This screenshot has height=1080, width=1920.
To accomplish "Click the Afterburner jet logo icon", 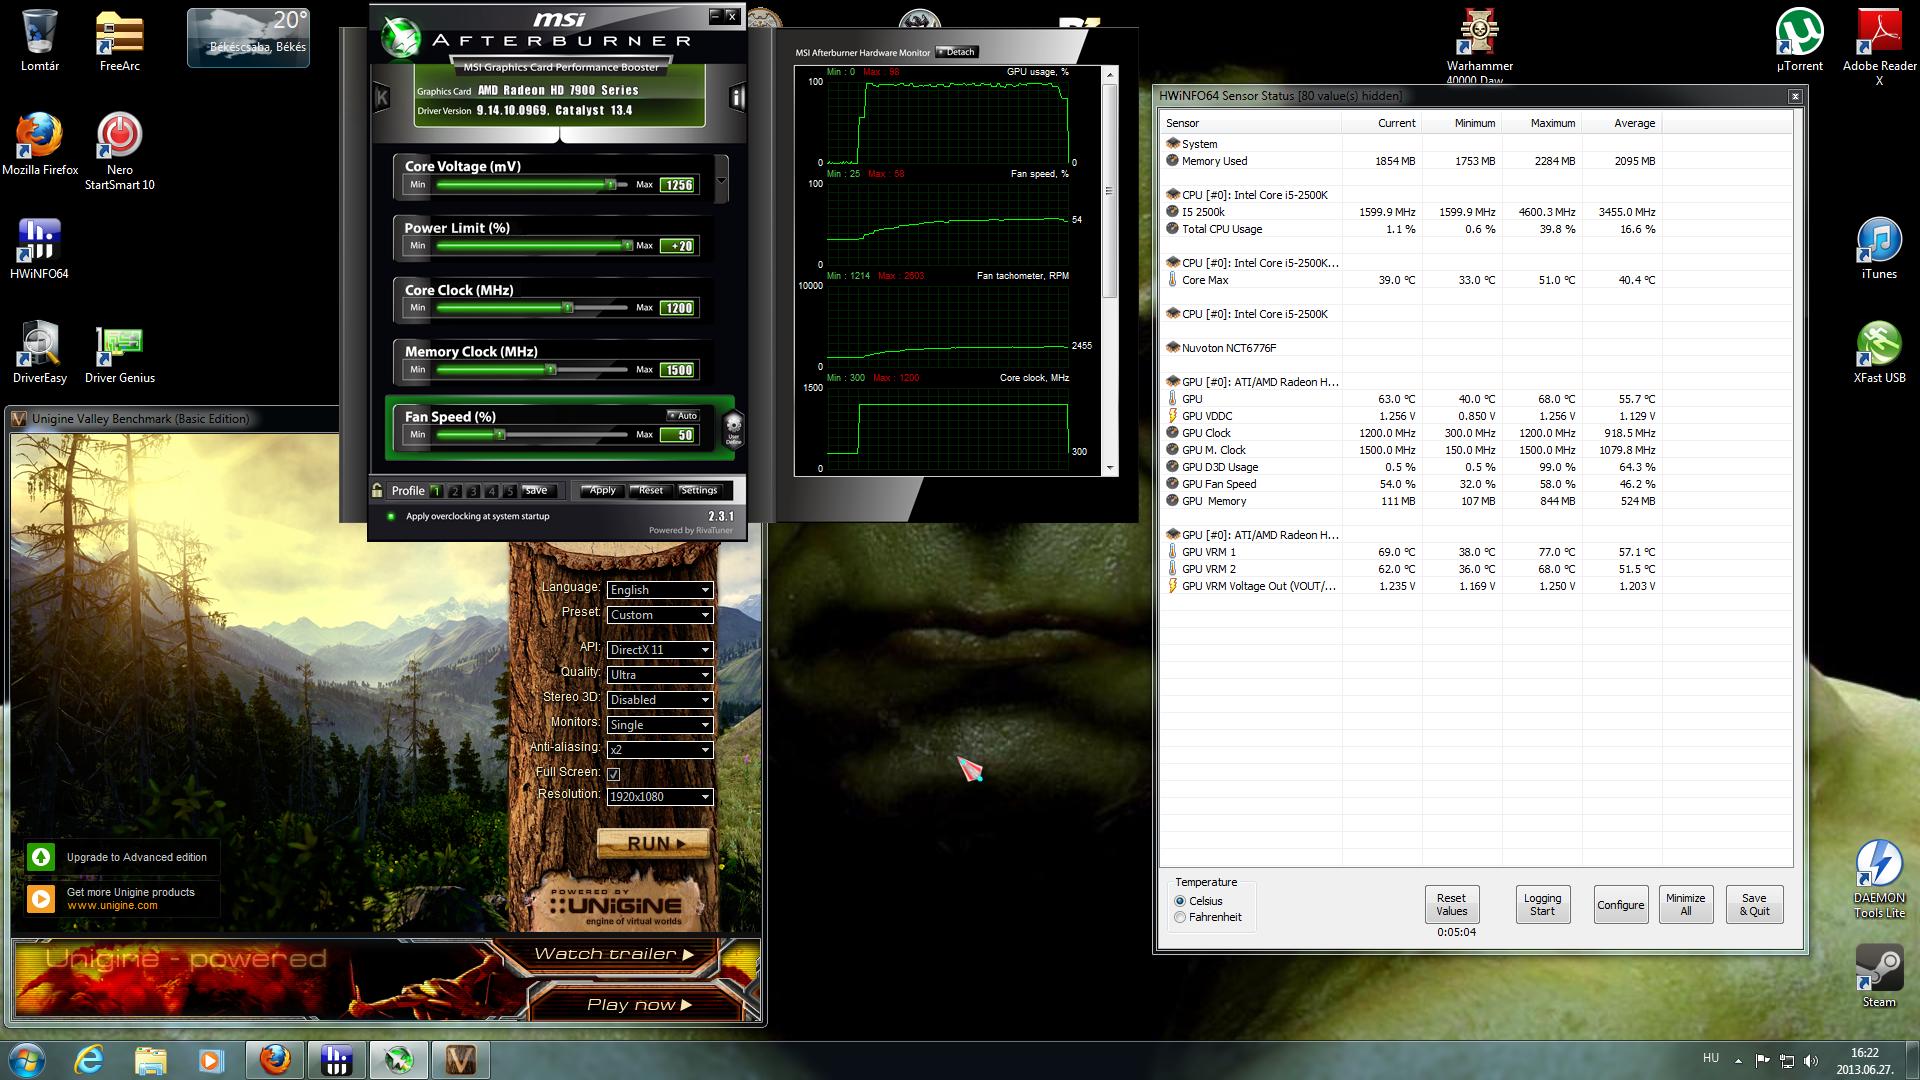I will tap(399, 38).
